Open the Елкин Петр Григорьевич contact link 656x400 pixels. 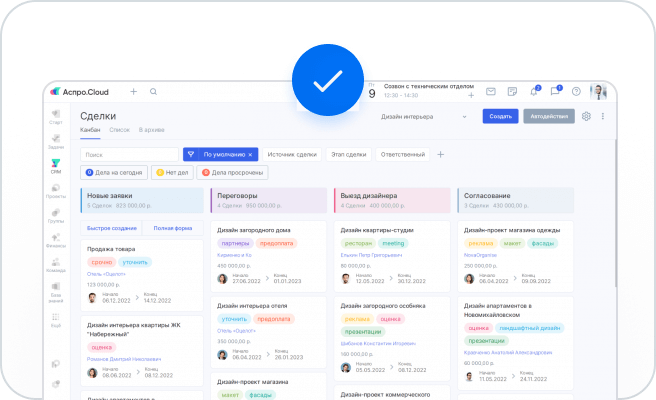(371, 255)
